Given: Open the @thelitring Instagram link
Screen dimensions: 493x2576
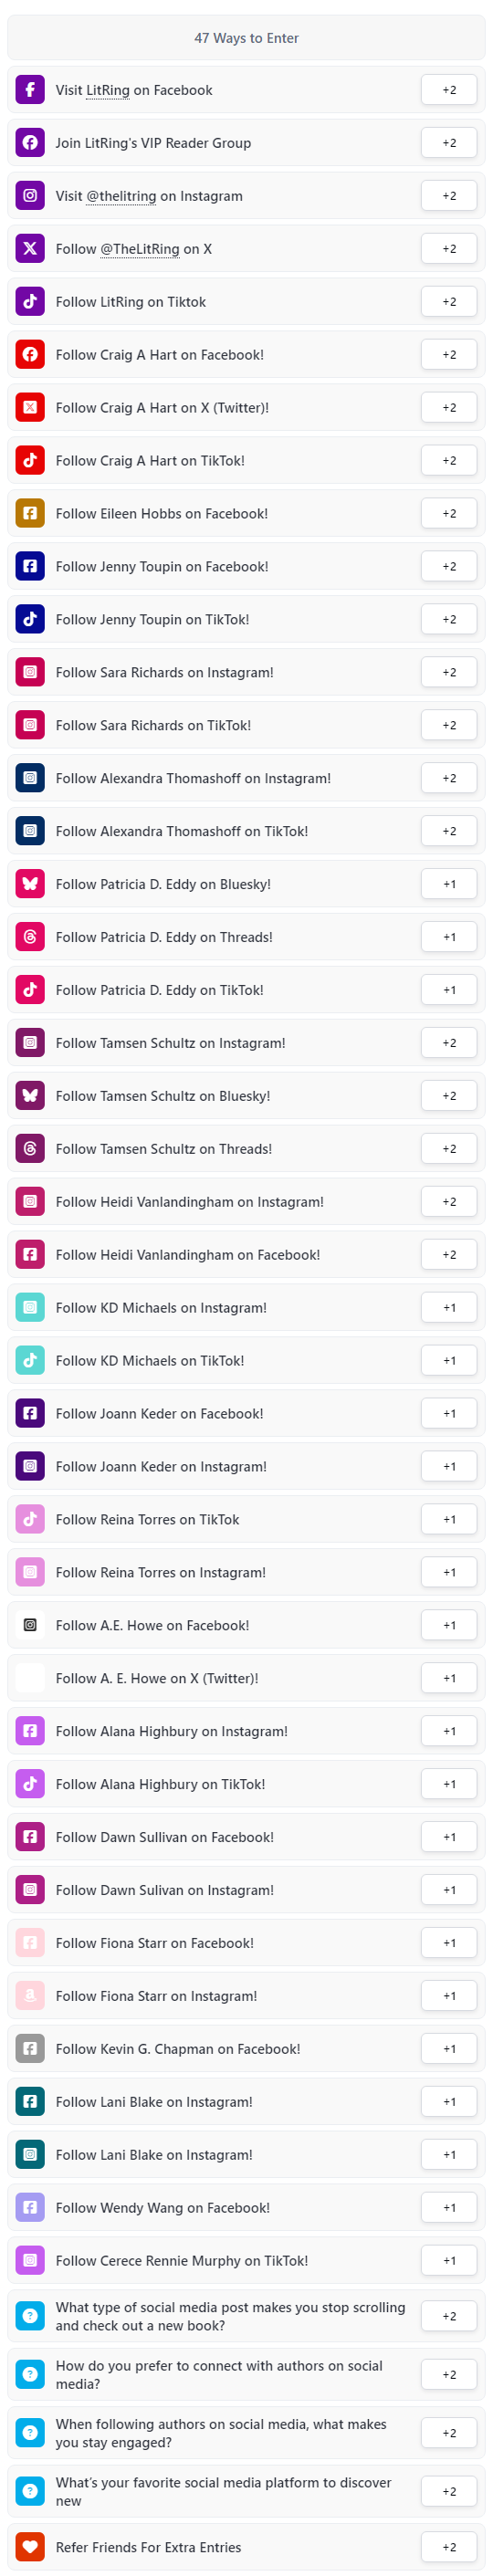Looking at the screenshot, I should (x=121, y=196).
